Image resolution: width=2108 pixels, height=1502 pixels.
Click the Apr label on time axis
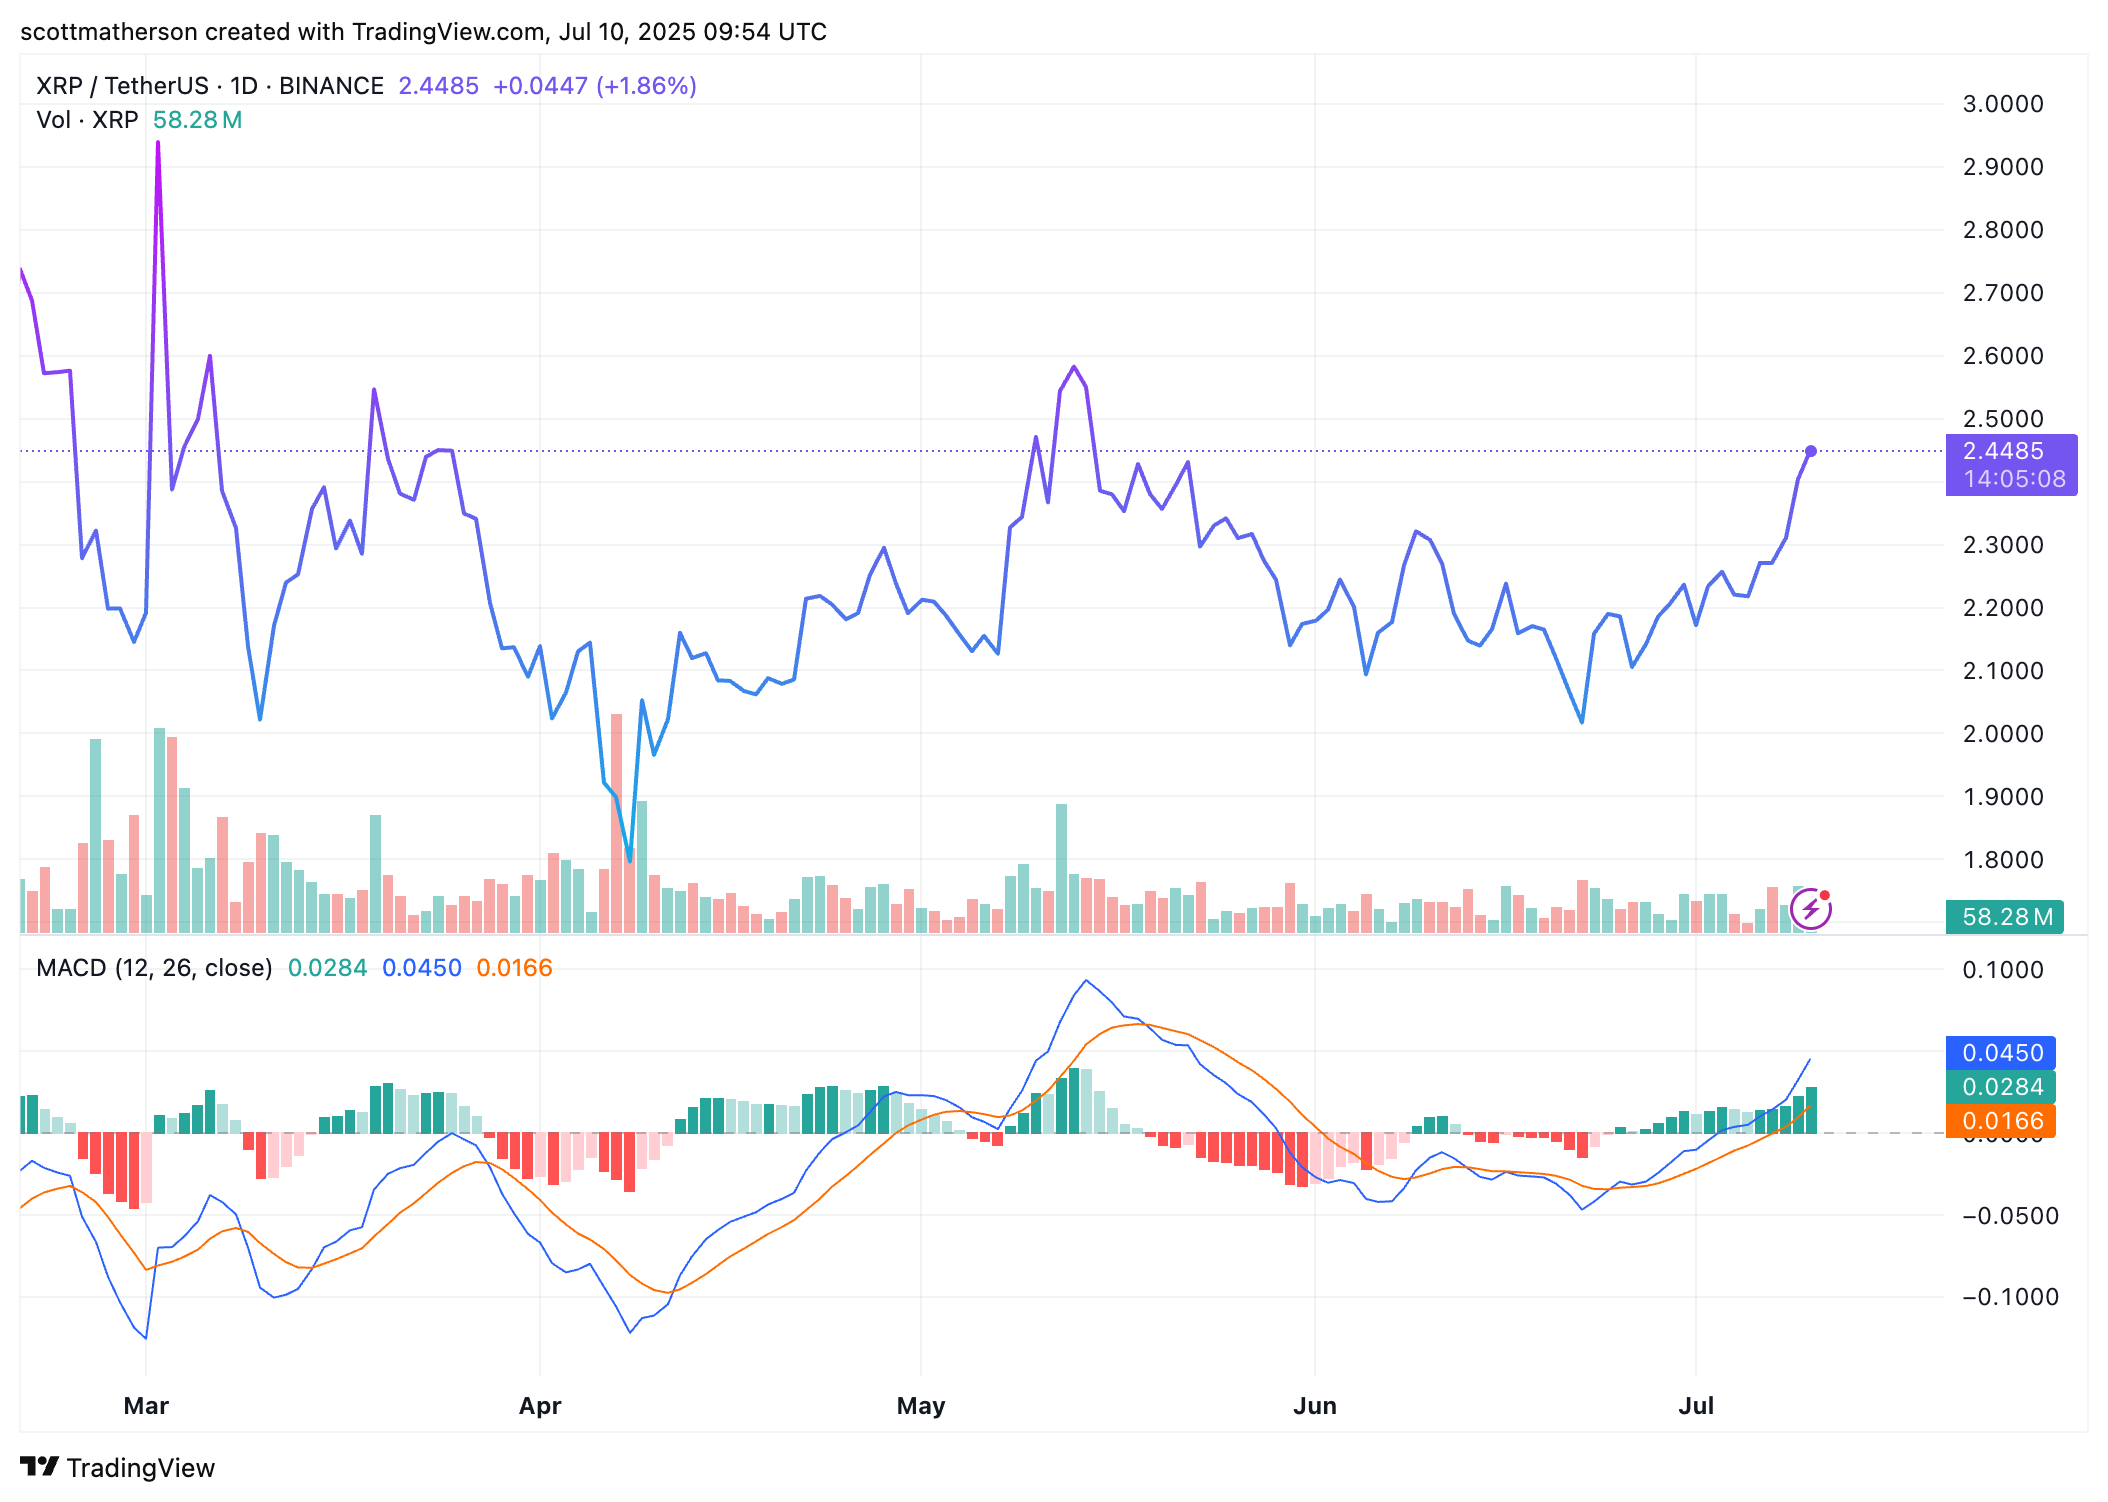point(540,1406)
